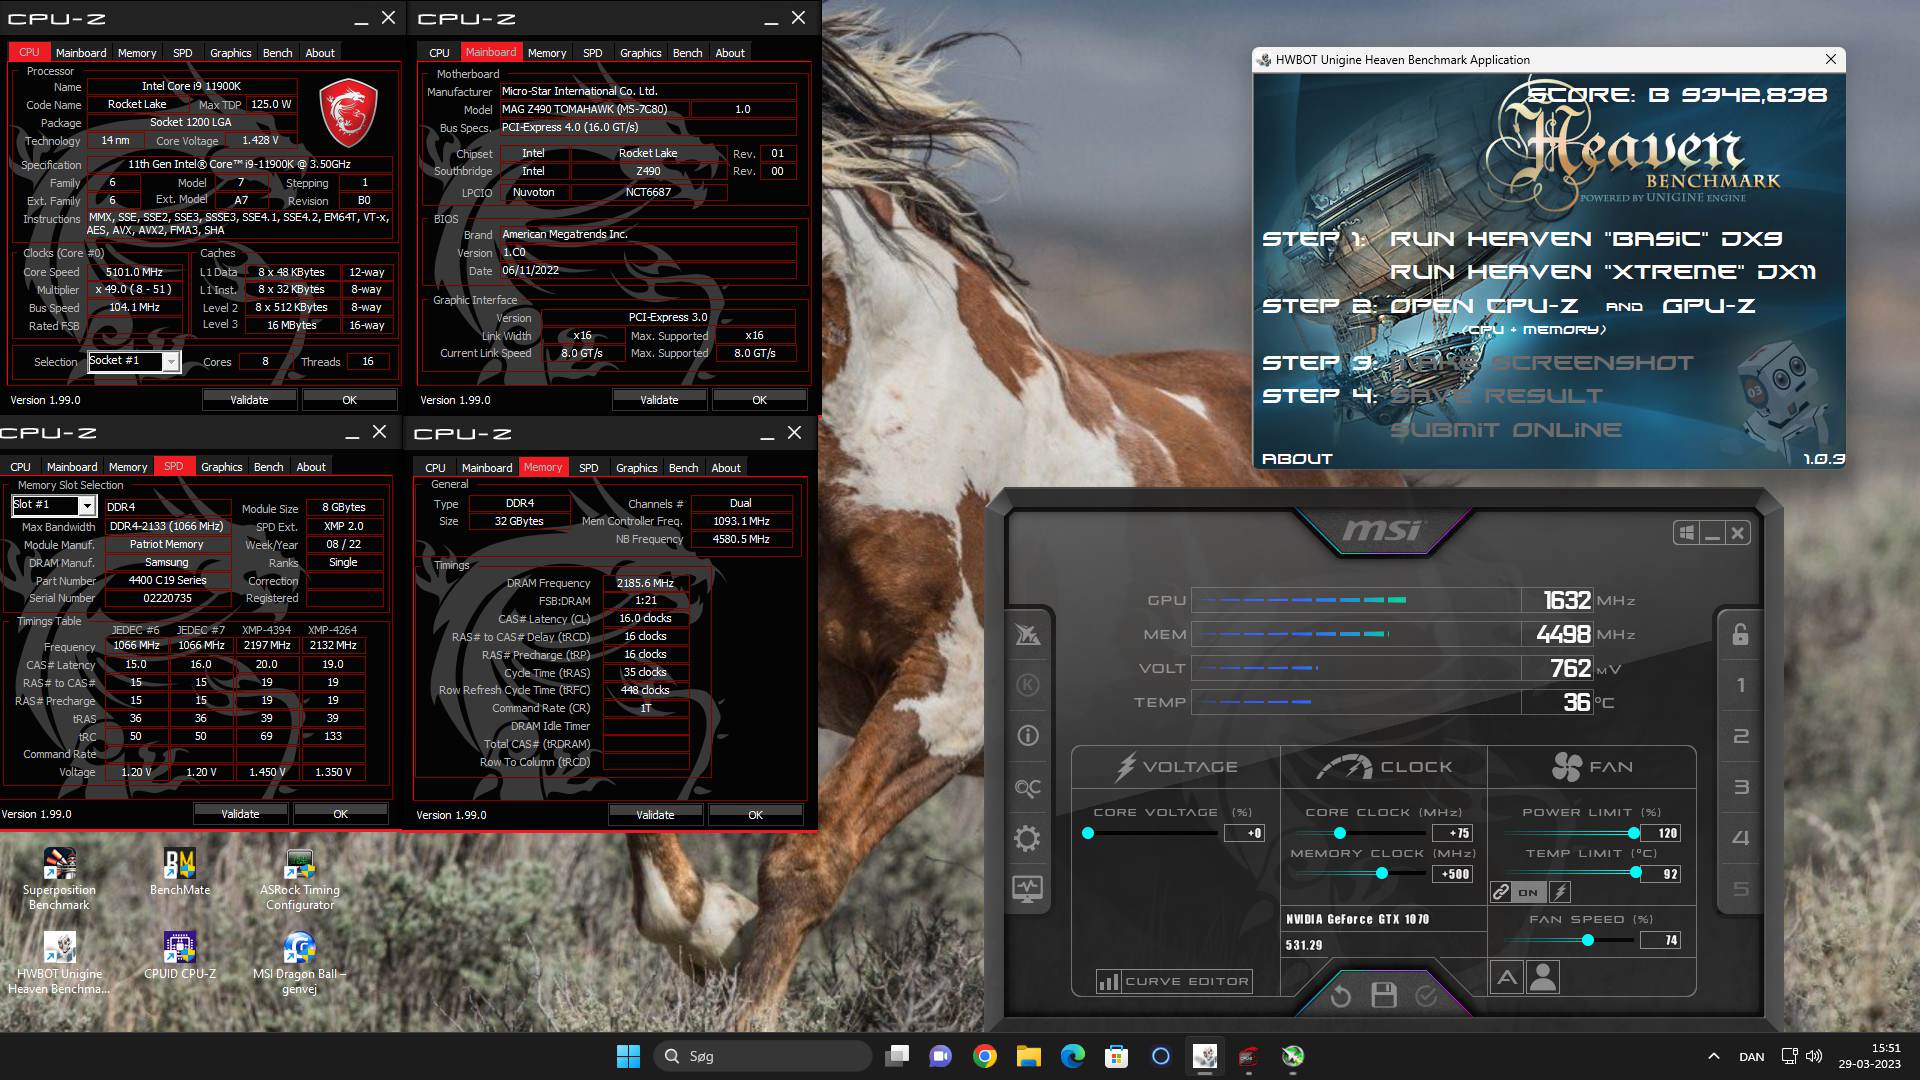This screenshot has height=1080, width=1920.
Task: Open Google Chrome from the taskbar
Action: [x=985, y=1056]
